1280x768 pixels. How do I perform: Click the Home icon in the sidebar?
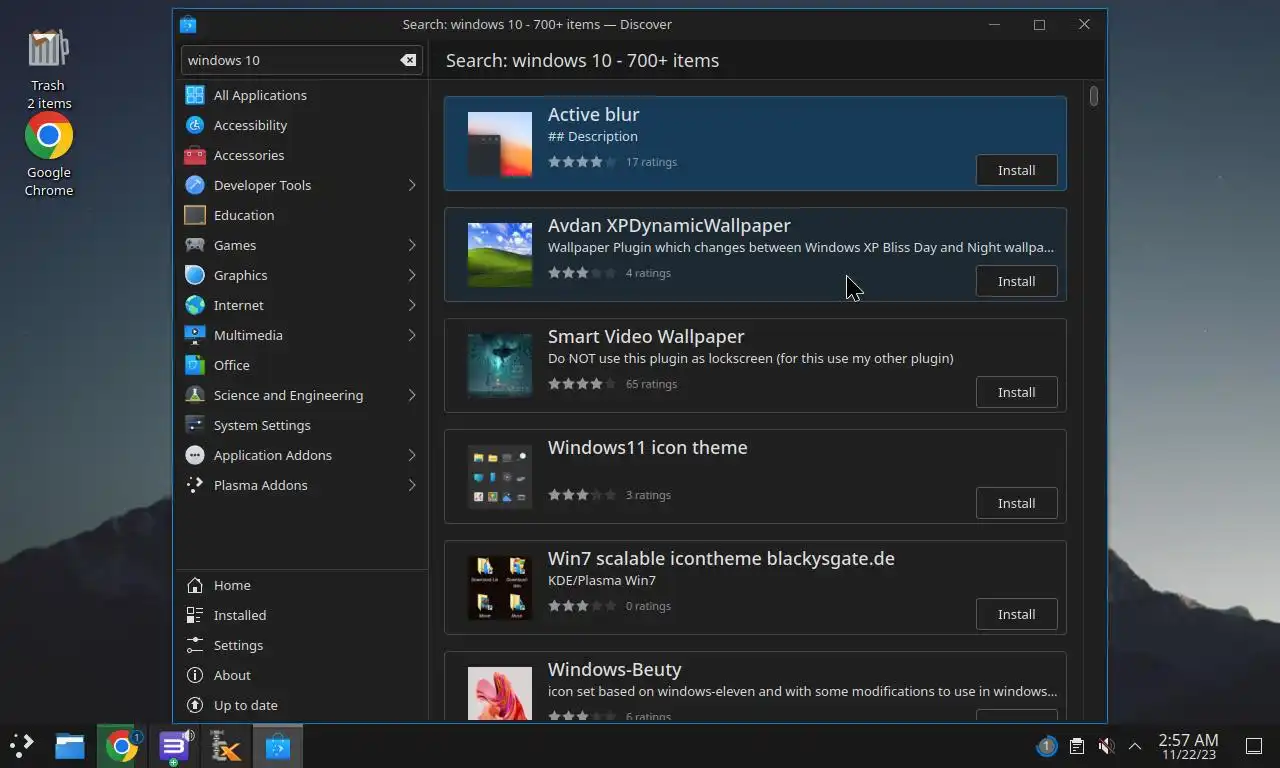tap(195, 585)
